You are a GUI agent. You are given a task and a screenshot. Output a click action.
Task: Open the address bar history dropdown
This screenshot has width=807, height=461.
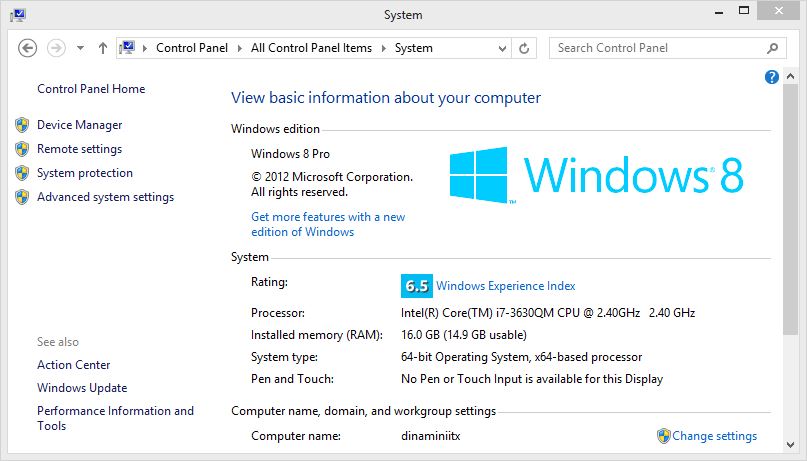click(x=502, y=48)
